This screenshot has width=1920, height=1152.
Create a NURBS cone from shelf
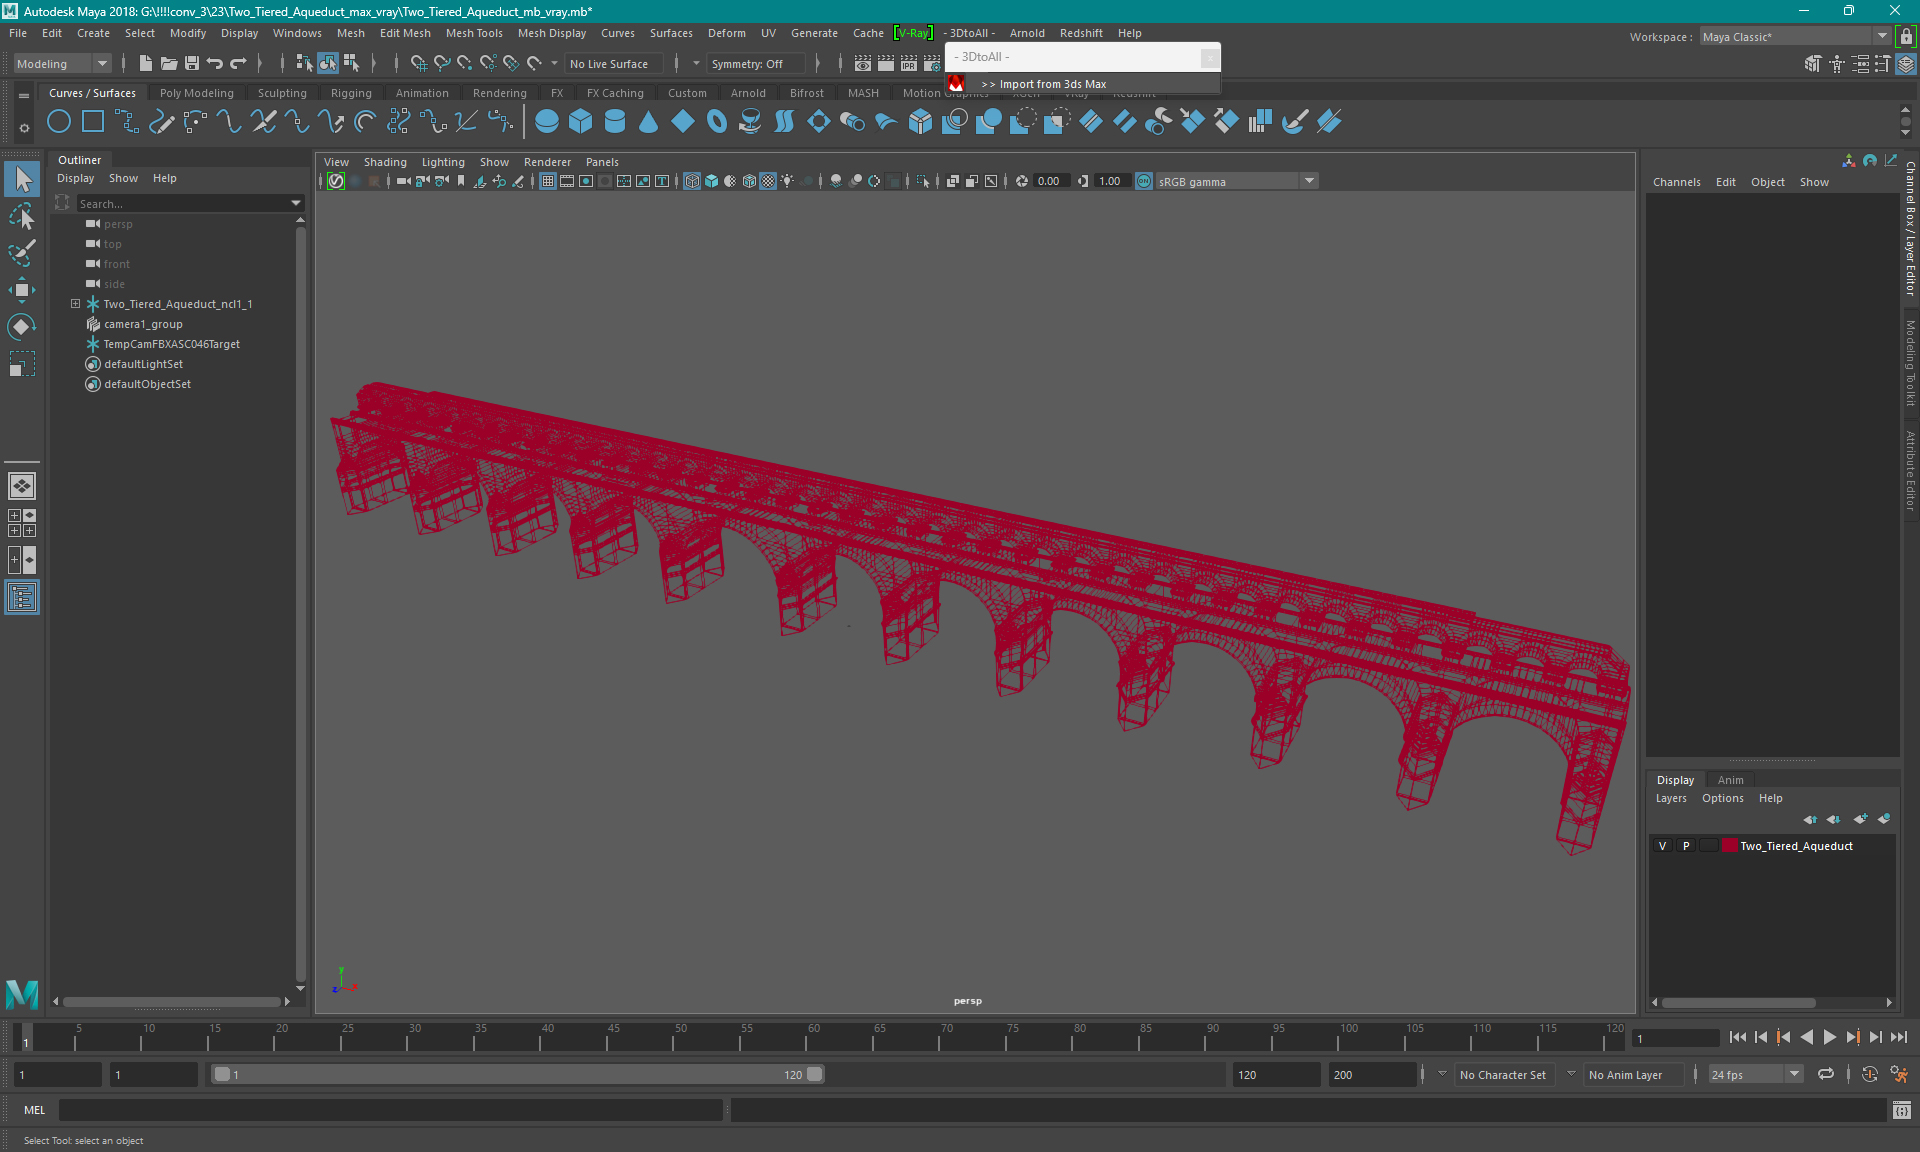coord(649,122)
